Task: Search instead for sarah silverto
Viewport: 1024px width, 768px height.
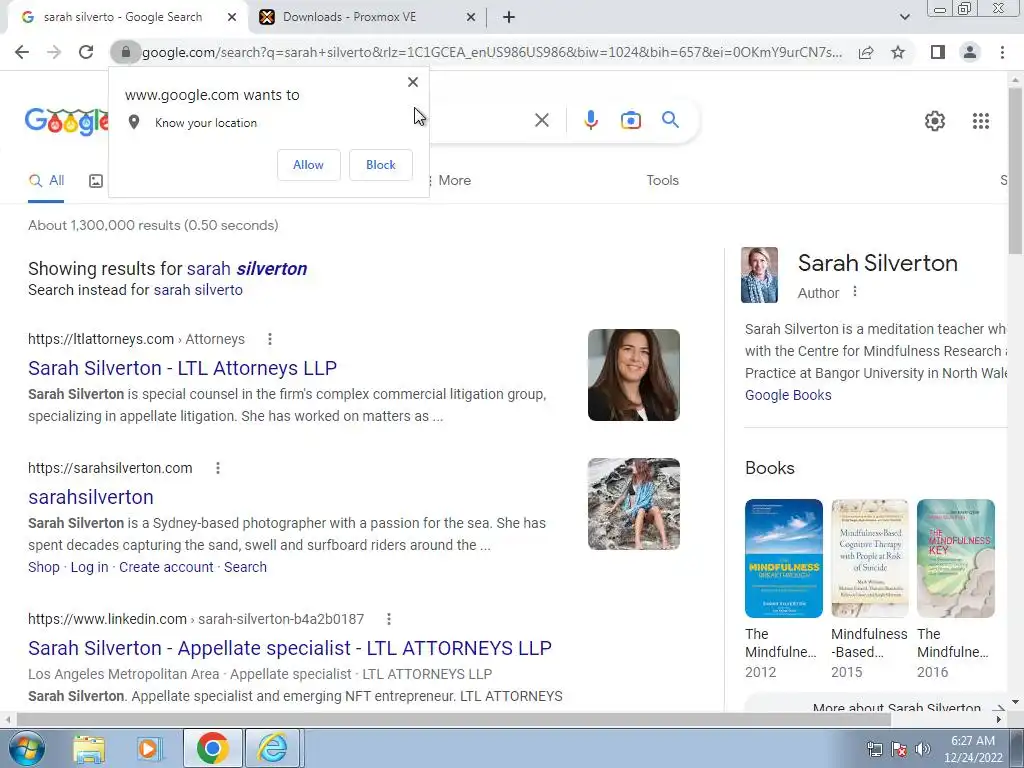Action: coord(198,290)
